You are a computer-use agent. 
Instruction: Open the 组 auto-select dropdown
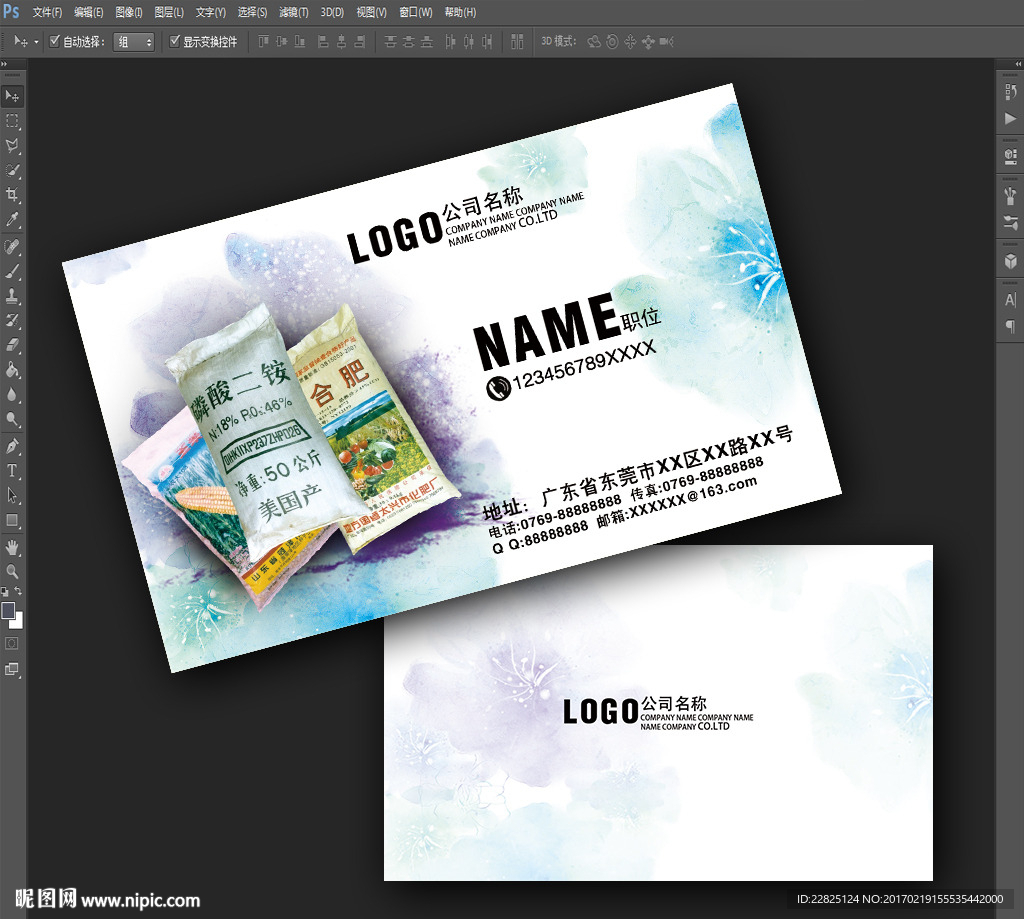[134, 42]
